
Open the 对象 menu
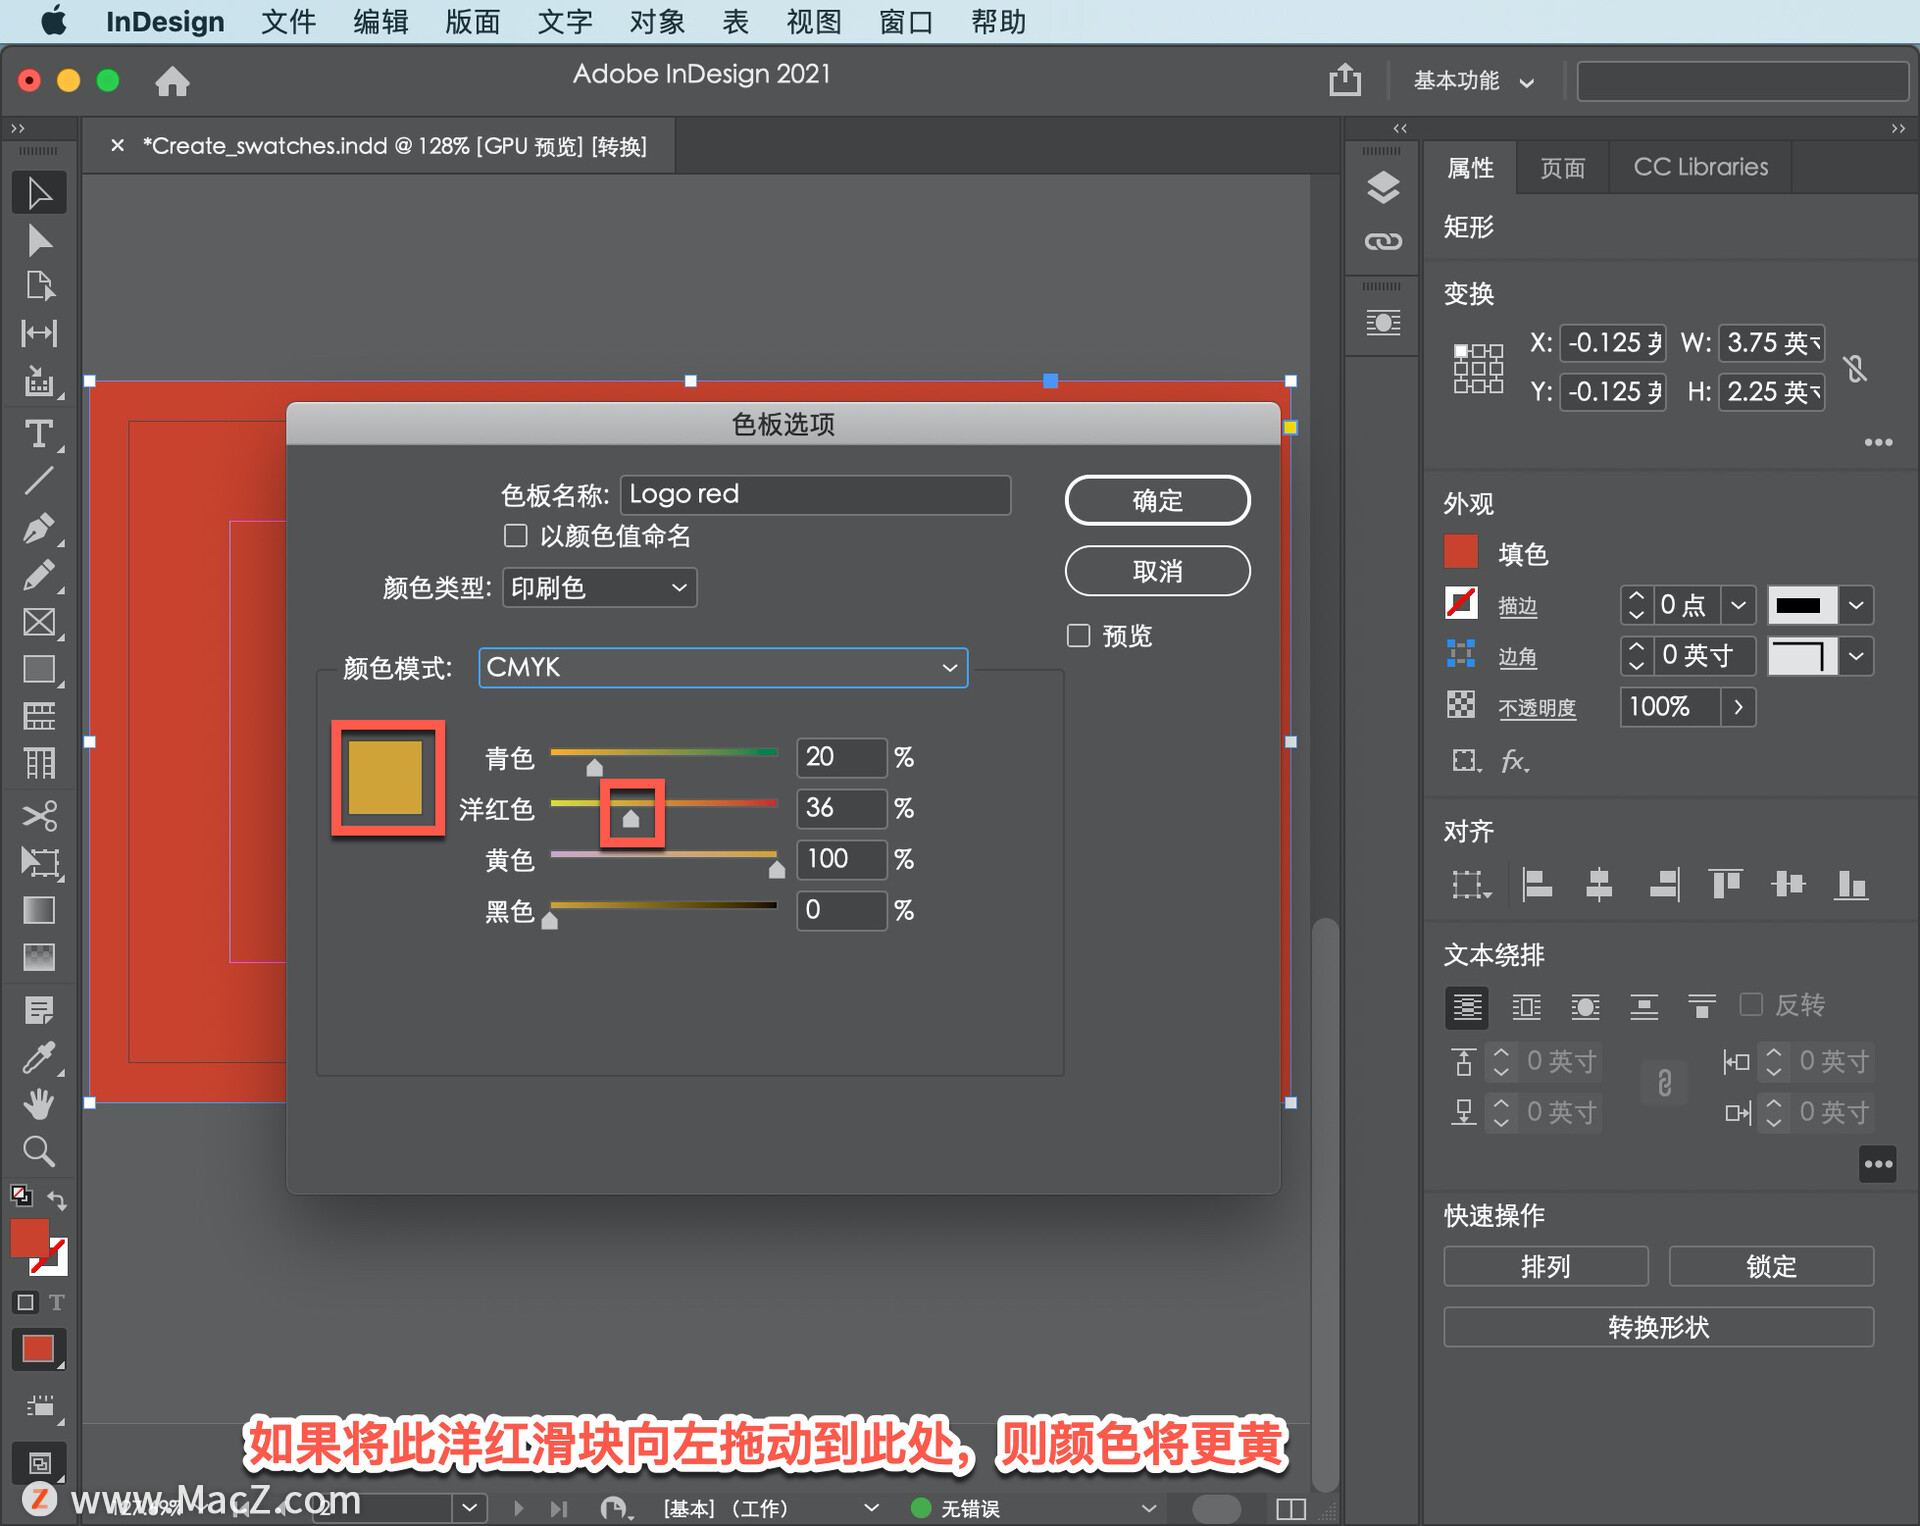coord(656,22)
